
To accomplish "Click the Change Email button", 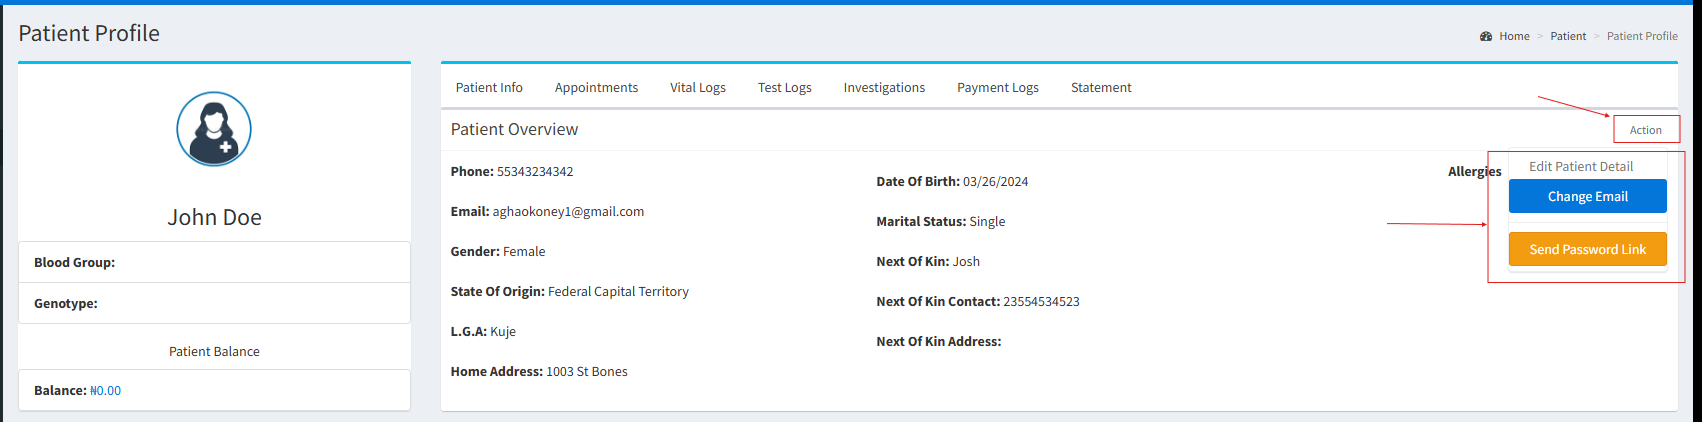I will click(1587, 196).
